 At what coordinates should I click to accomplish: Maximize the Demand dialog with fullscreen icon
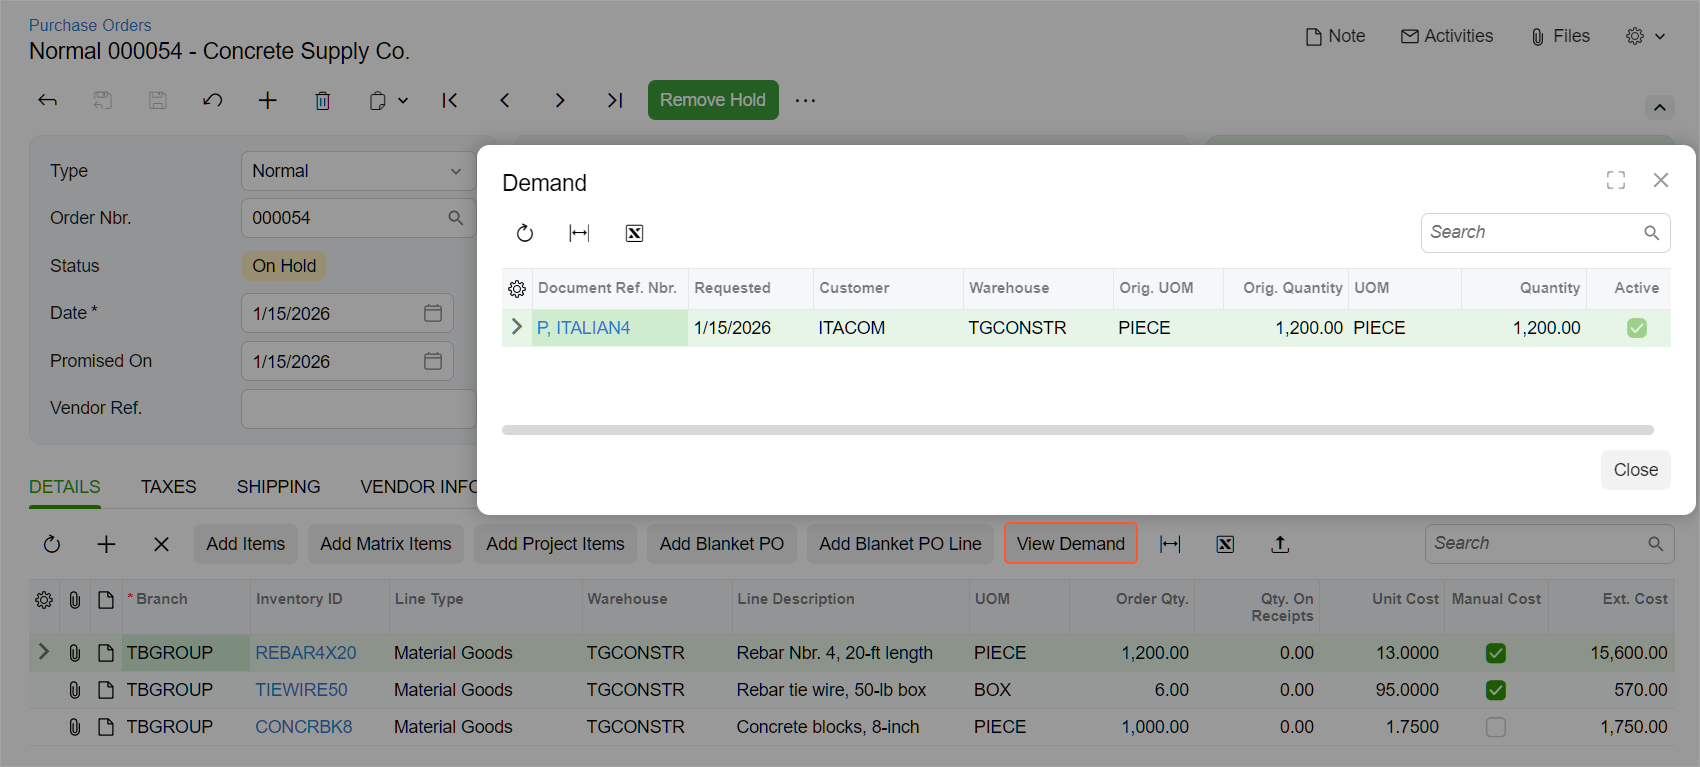(x=1616, y=180)
